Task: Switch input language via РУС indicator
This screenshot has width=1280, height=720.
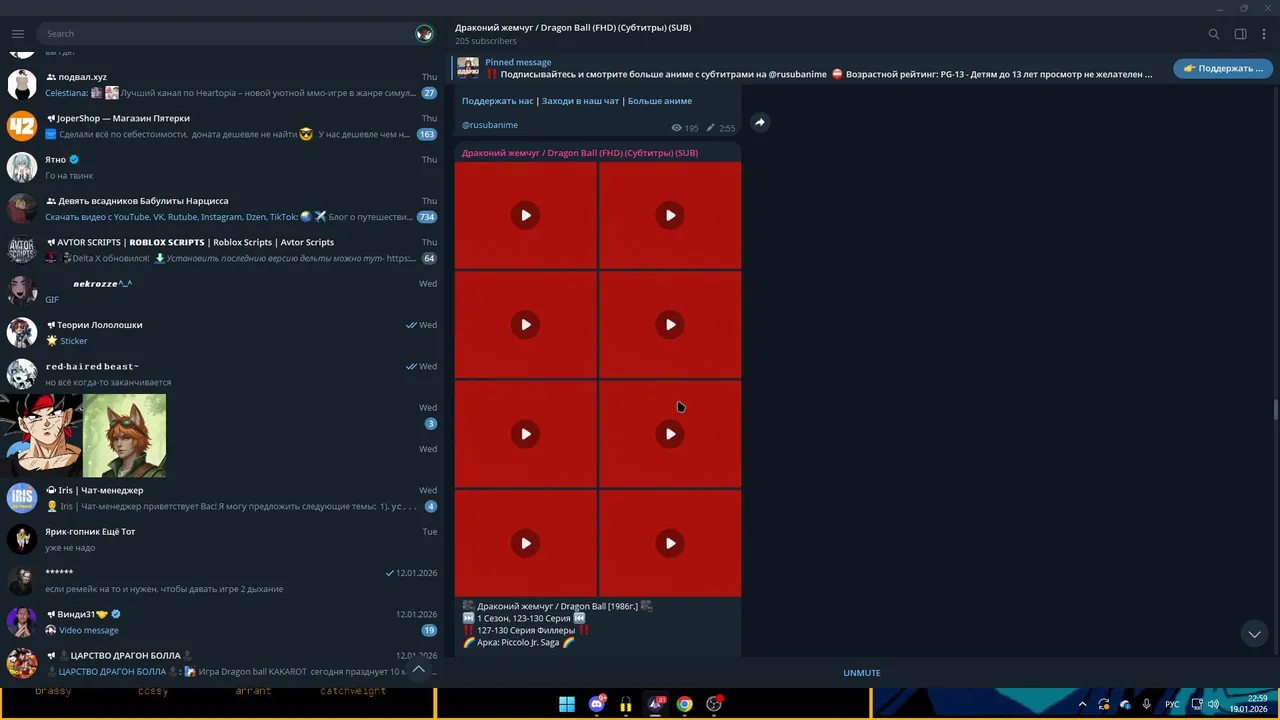Action: [x=1172, y=704]
